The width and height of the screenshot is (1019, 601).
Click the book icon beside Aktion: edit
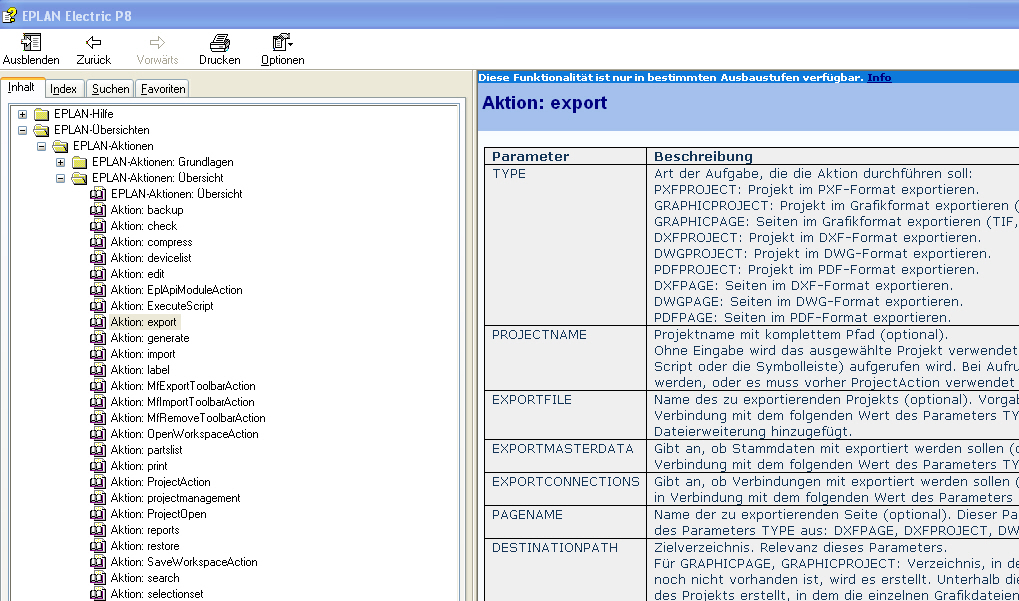(97, 274)
